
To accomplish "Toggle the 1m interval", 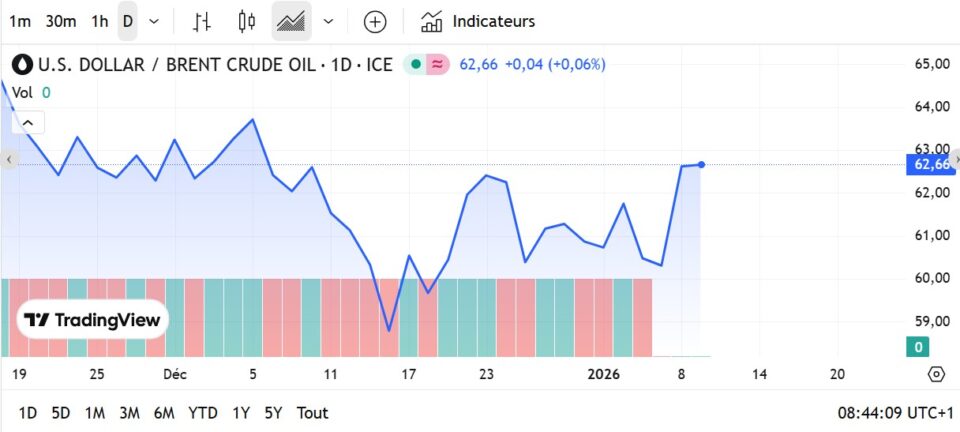I will [x=20, y=21].
